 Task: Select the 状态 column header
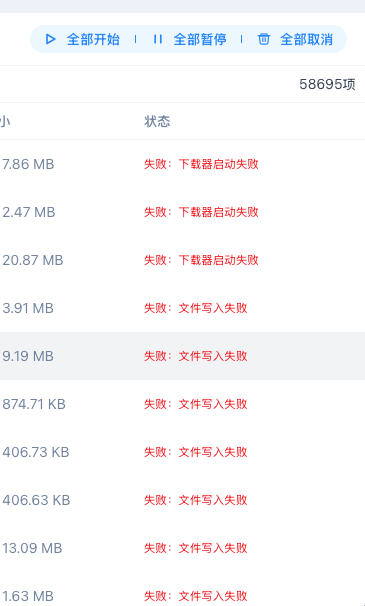click(157, 121)
